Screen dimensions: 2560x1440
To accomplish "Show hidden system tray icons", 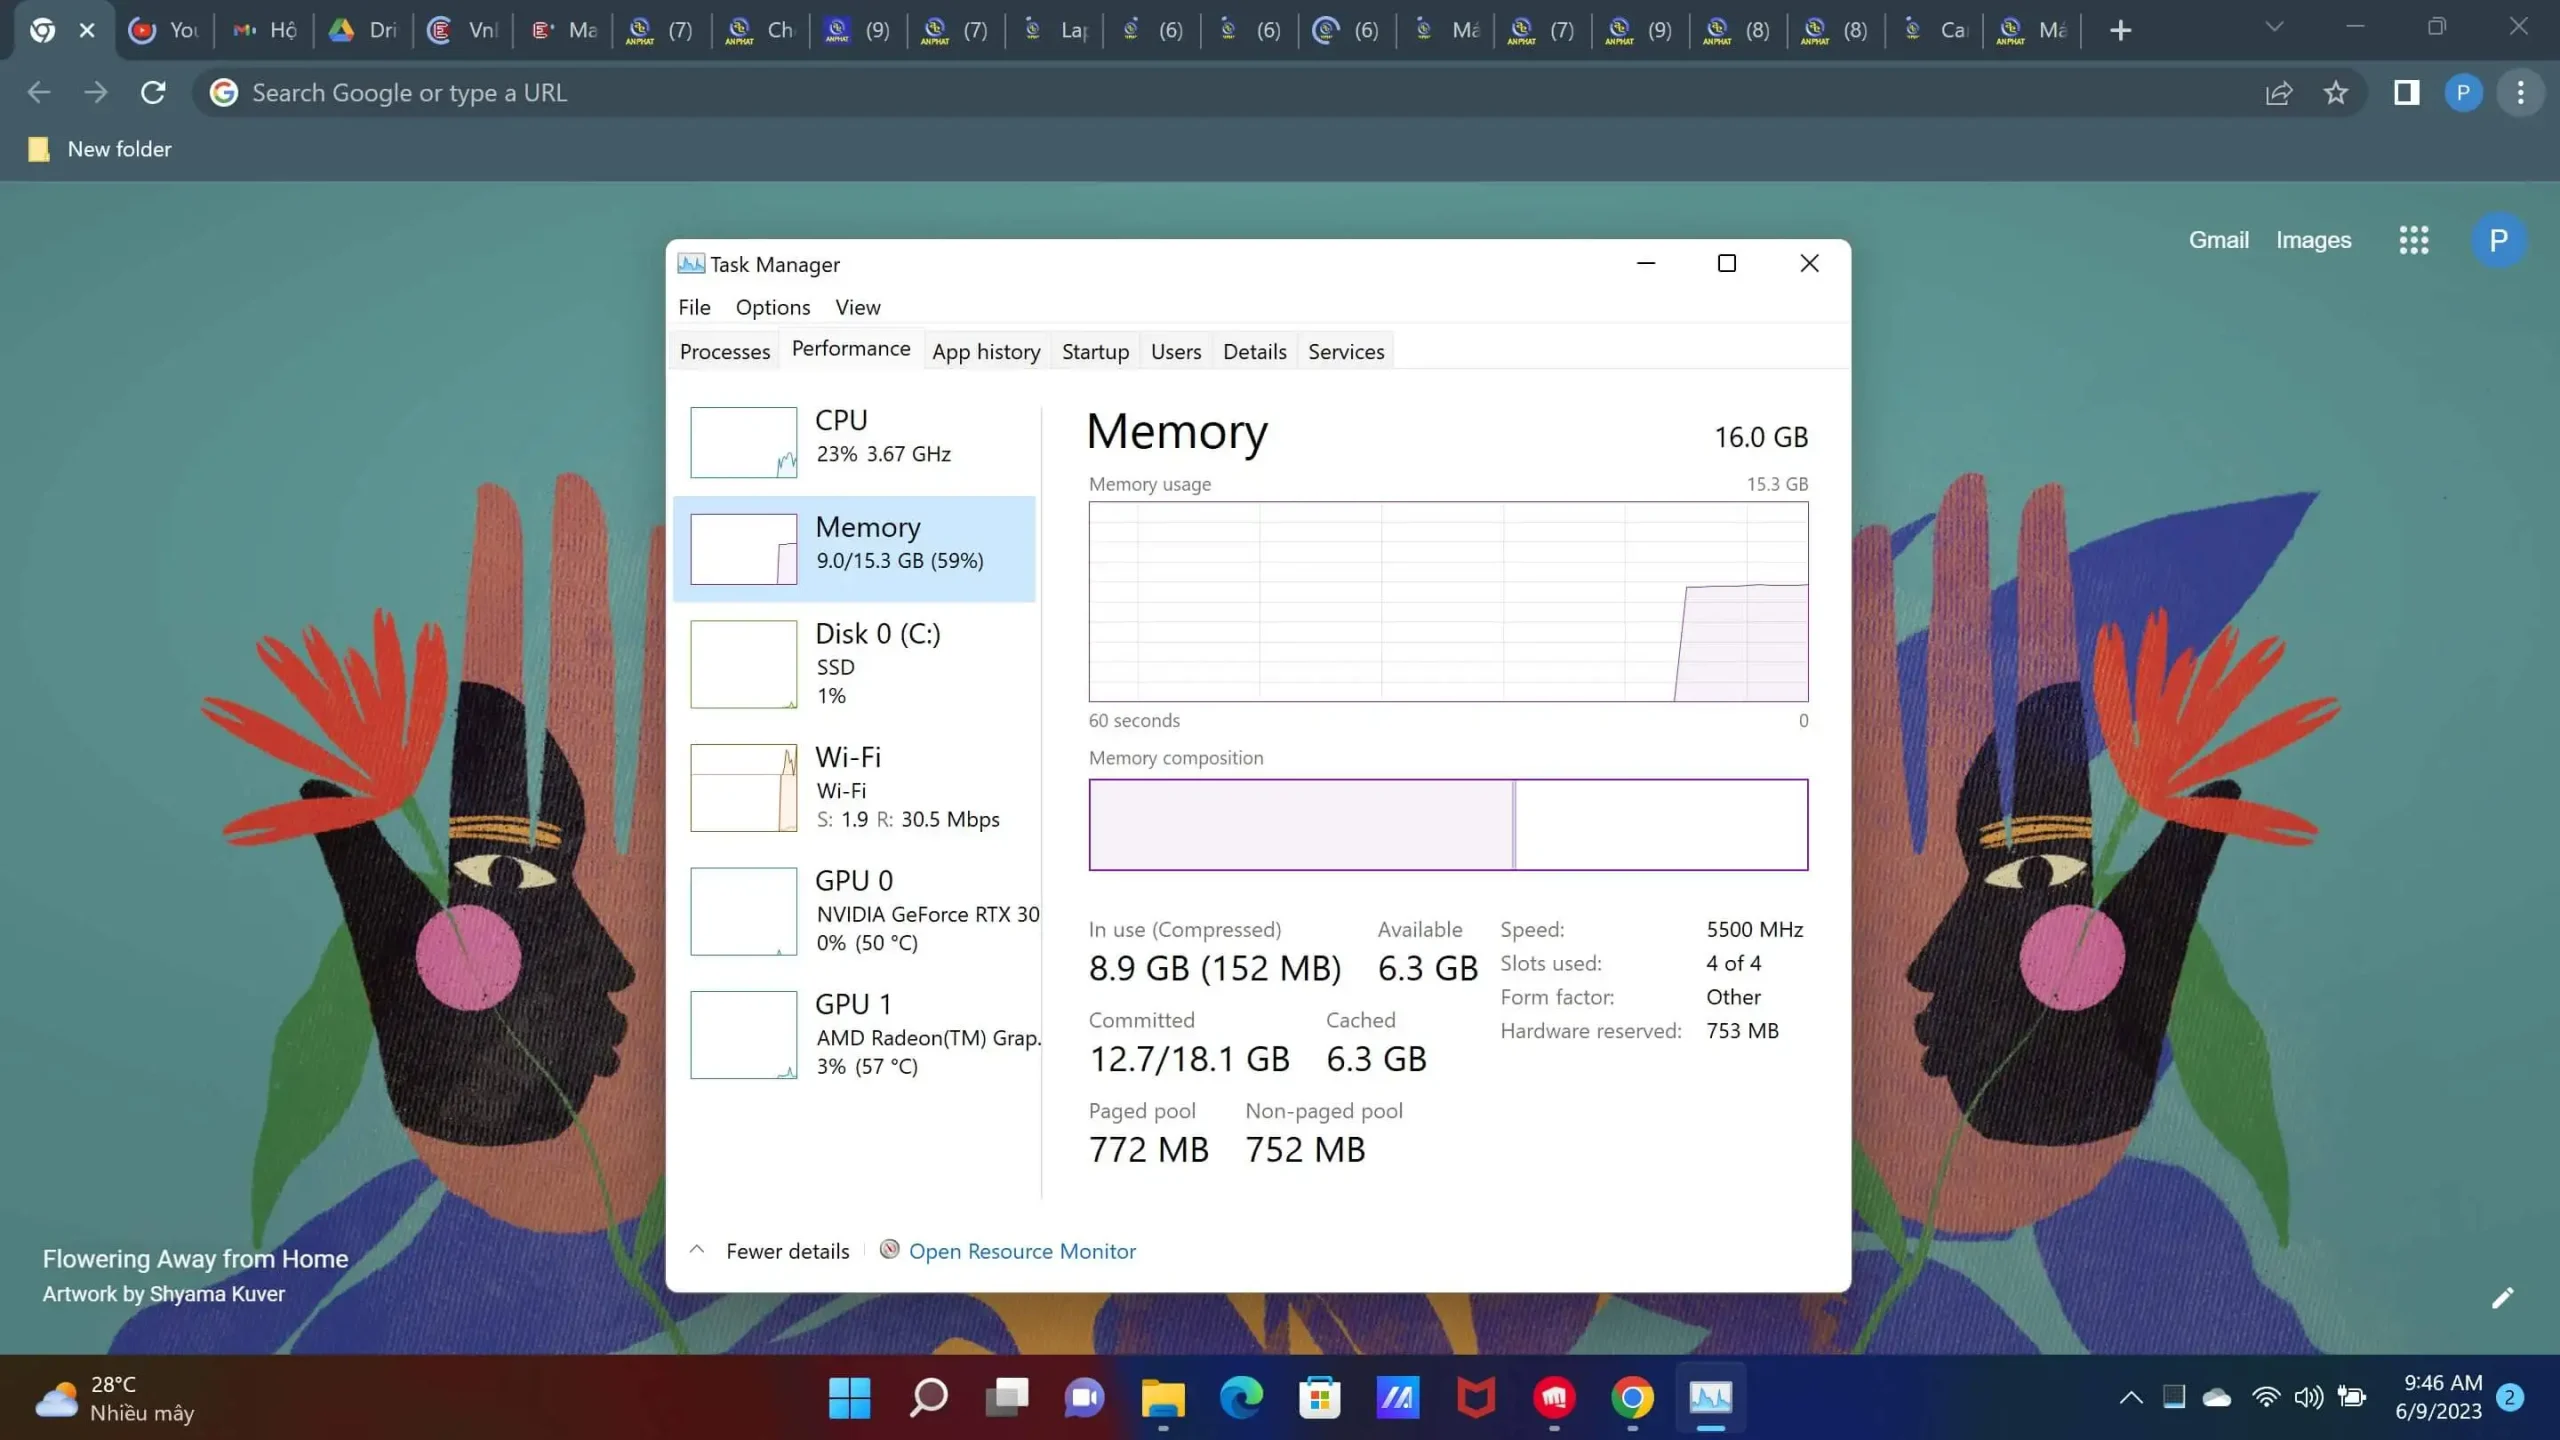I will point(2131,1397).
